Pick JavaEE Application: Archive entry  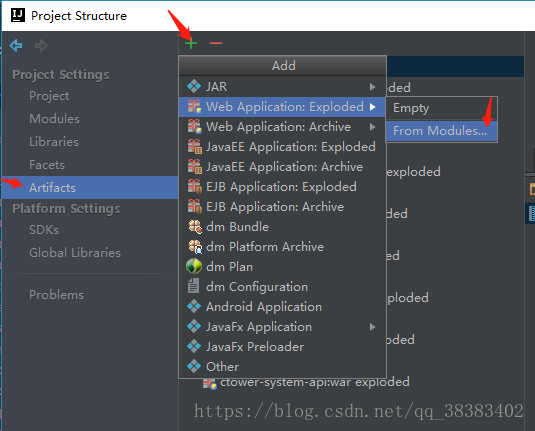282,167
